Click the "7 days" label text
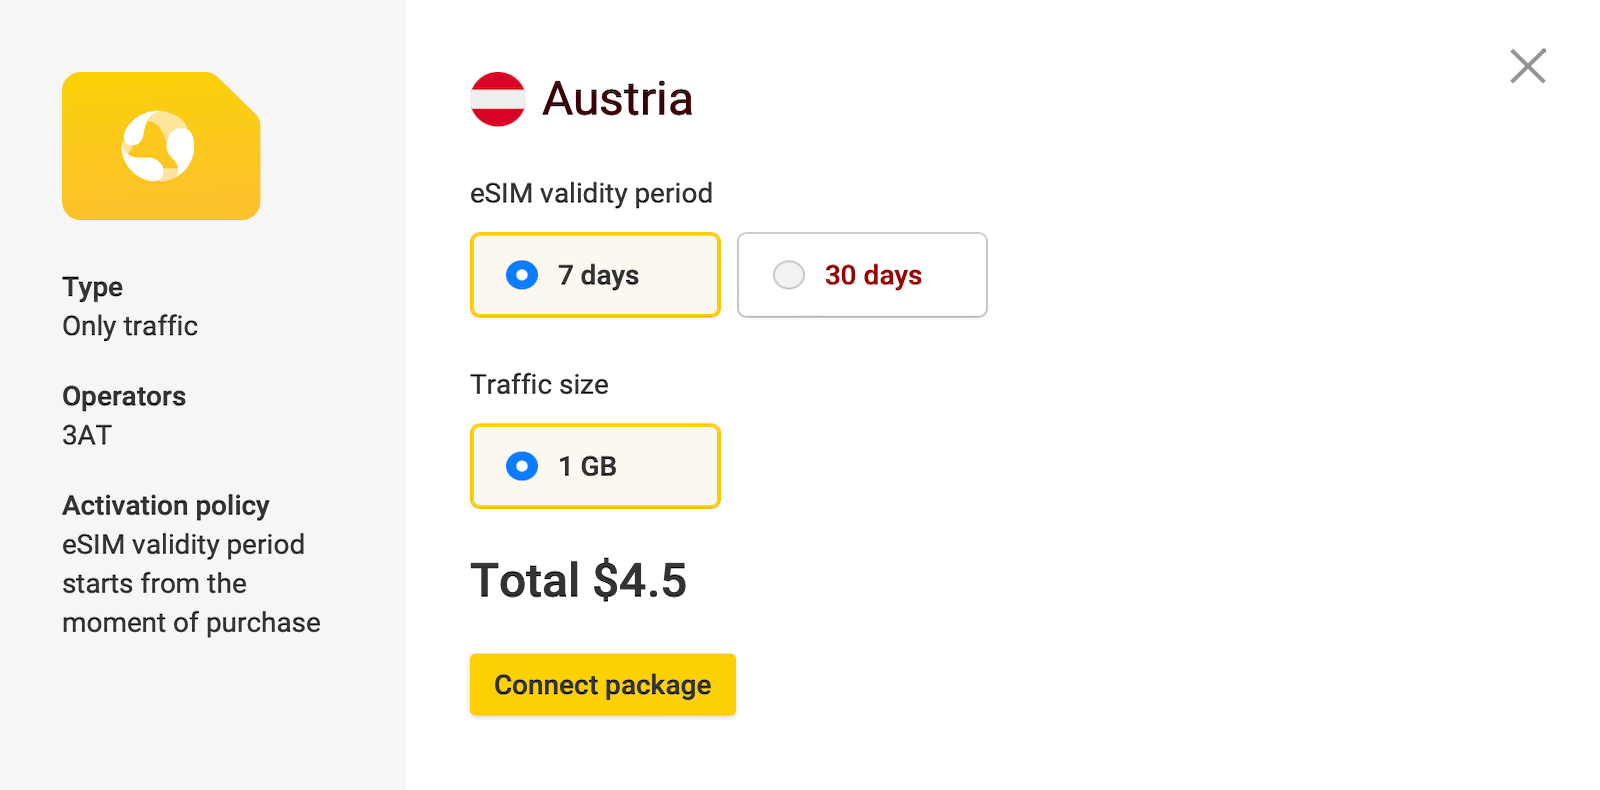The image size is (1600, 790). pos(598,275)
